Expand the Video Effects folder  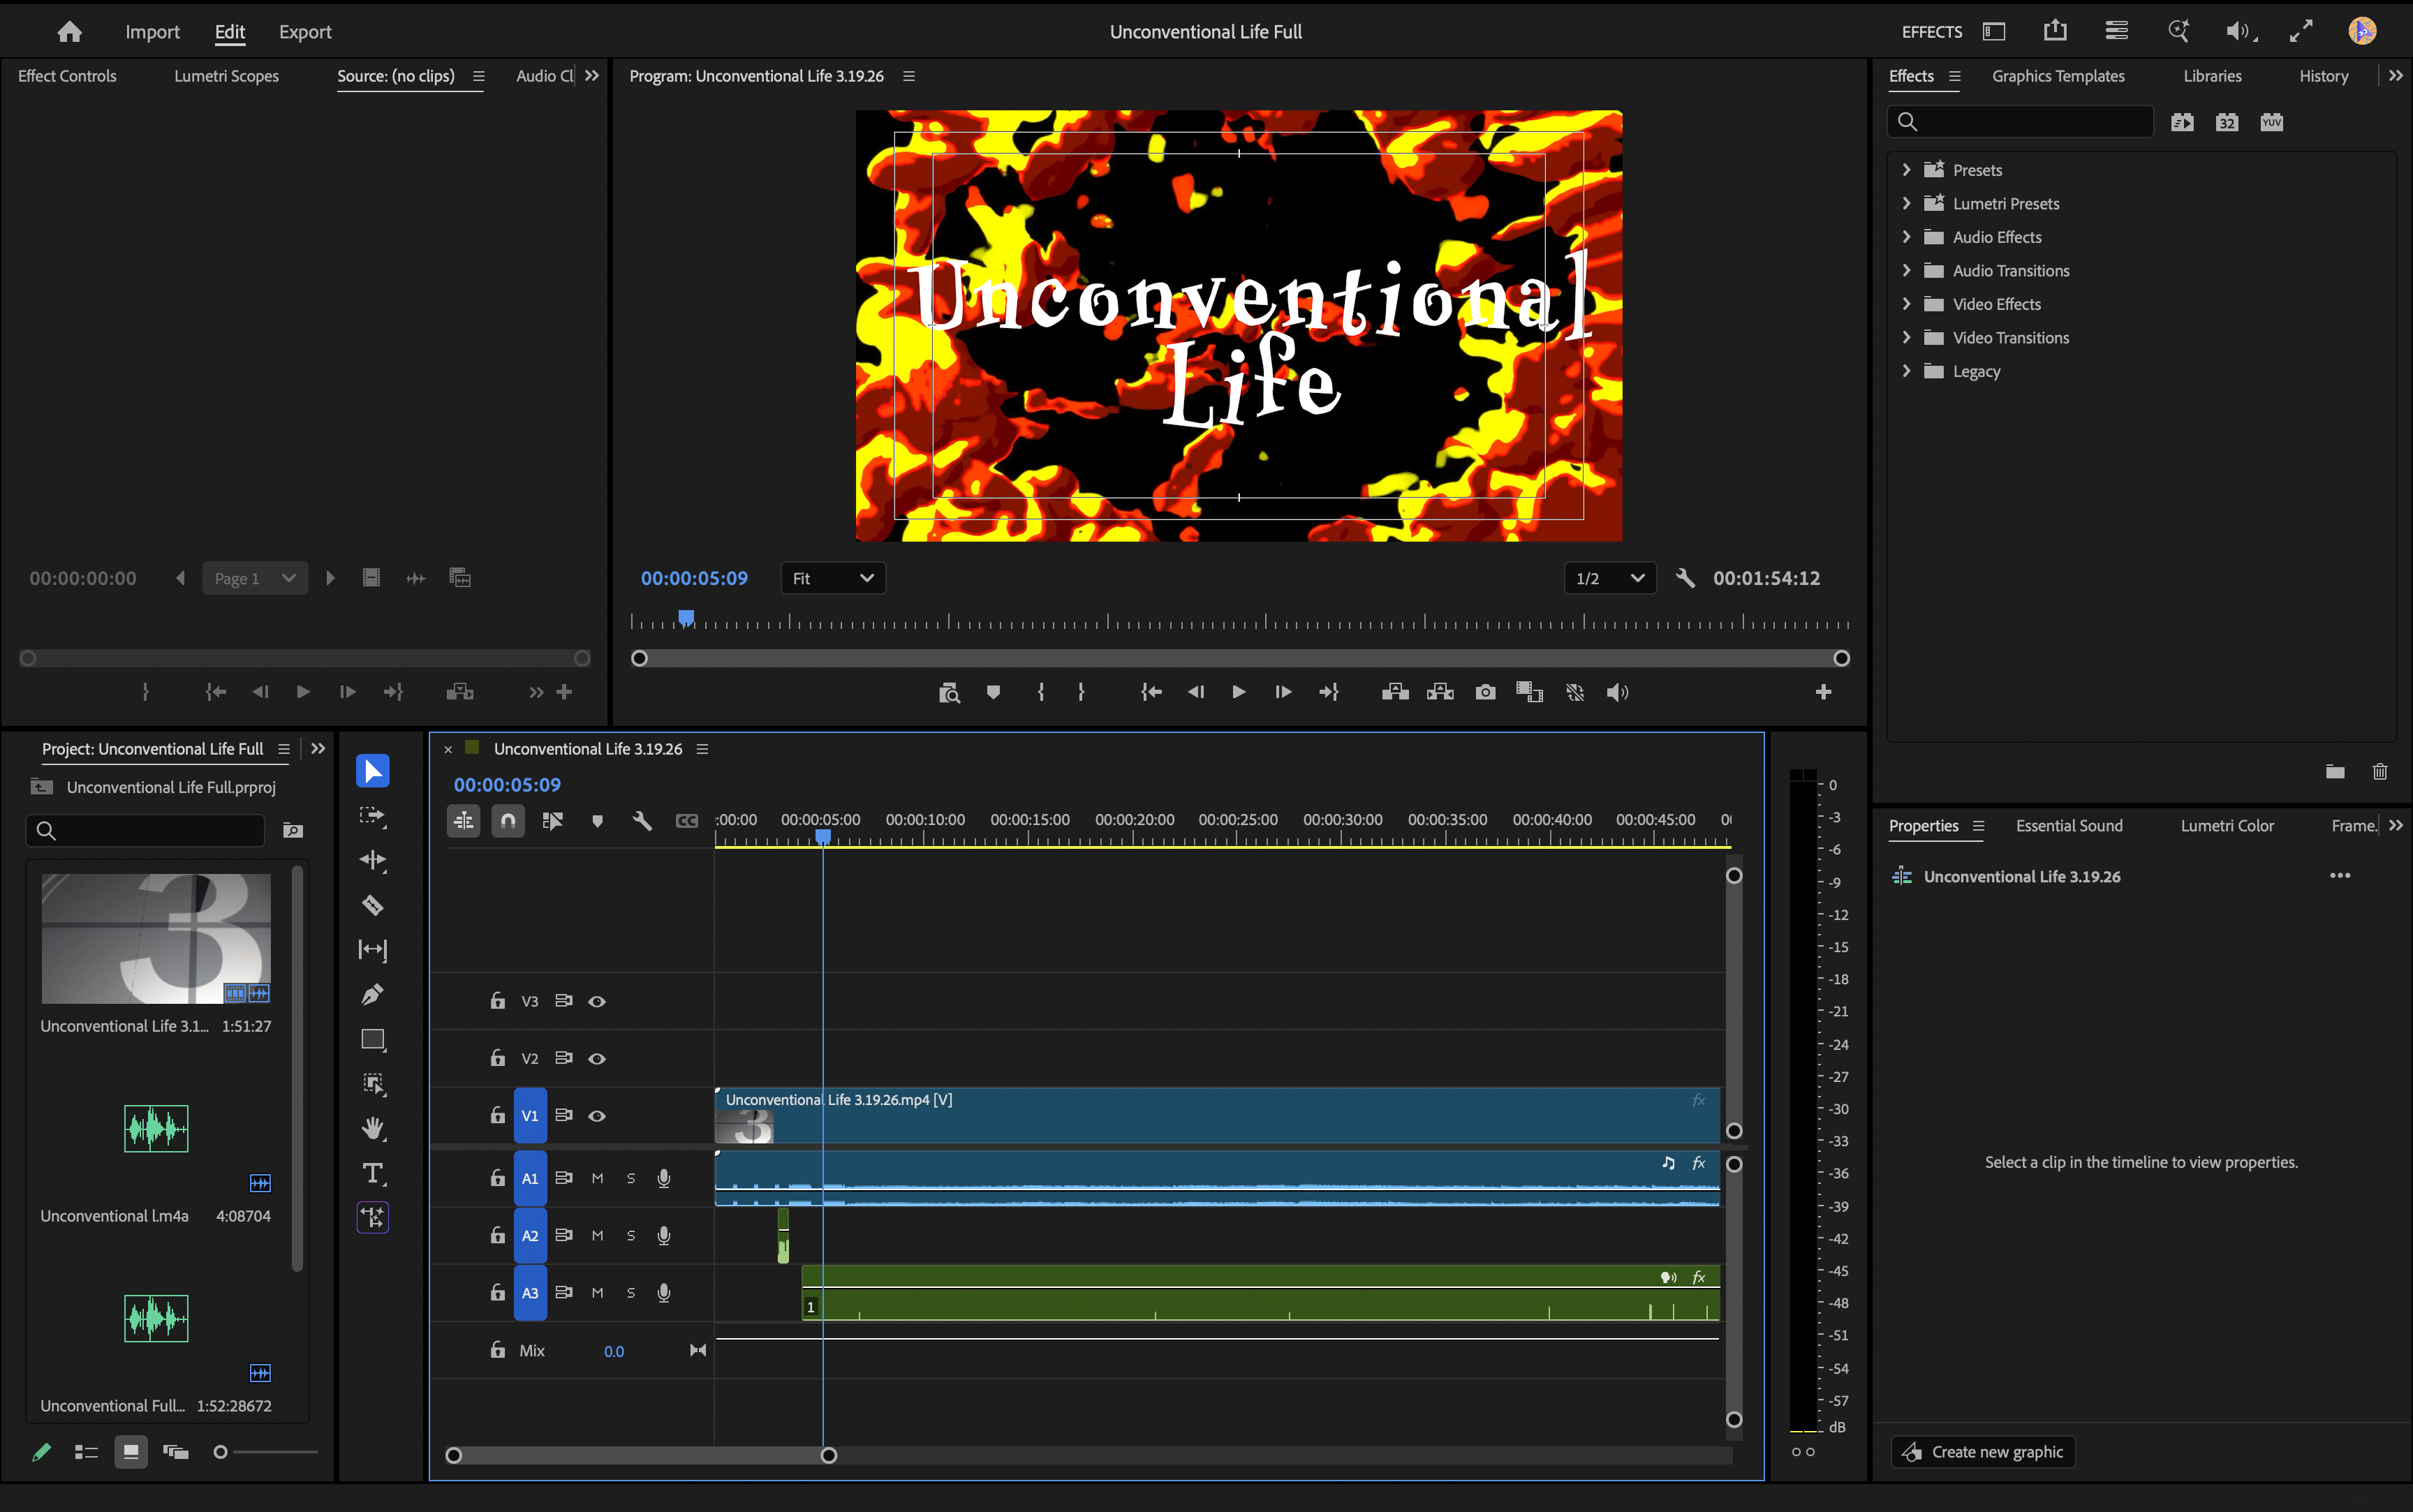[x=1907, y=304]
